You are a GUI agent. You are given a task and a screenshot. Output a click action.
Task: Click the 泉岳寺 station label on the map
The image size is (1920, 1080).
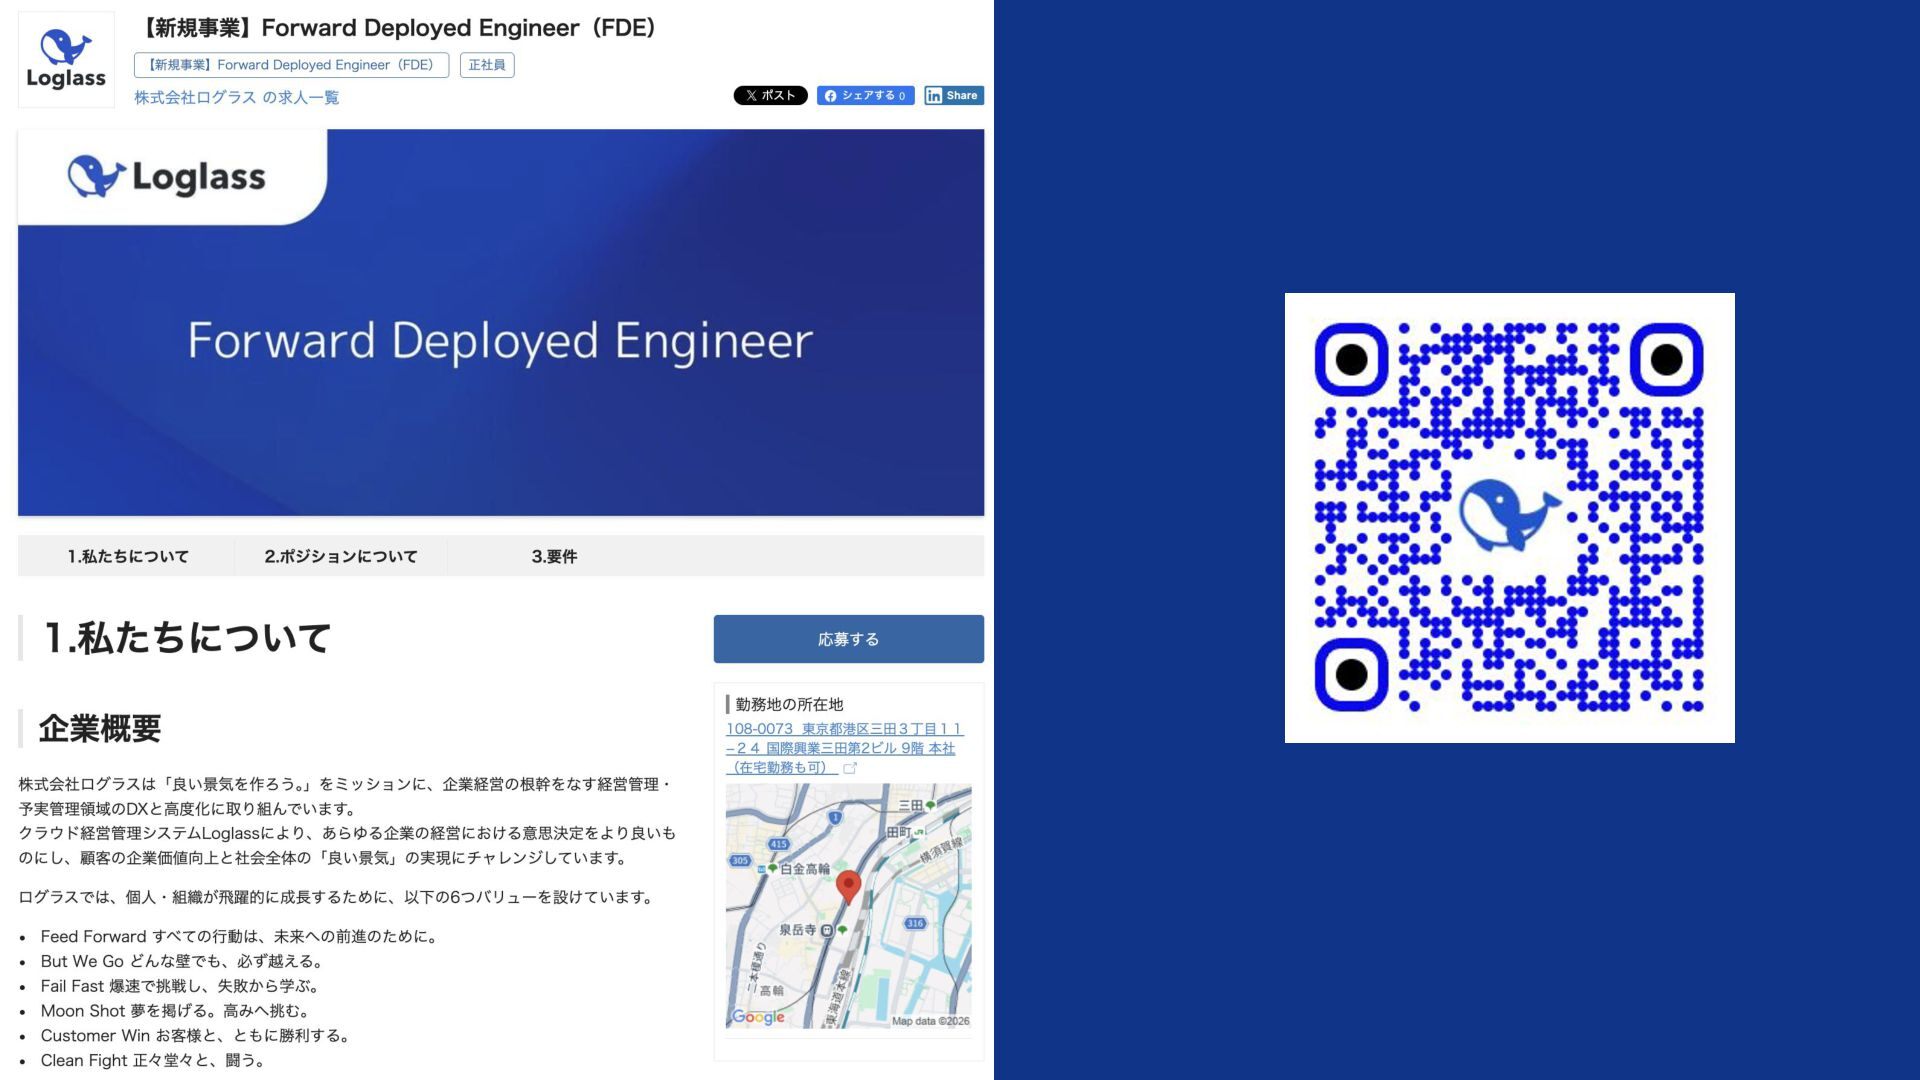click(x=797, y=930)
